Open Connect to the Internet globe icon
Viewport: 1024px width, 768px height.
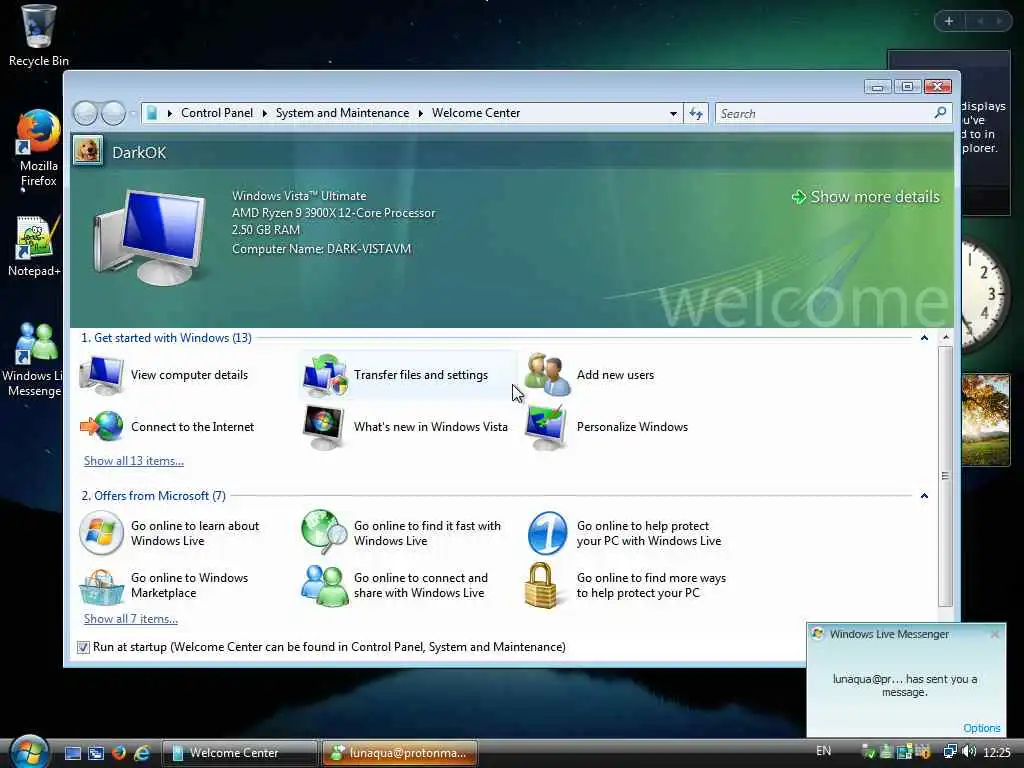click(102, 426)
